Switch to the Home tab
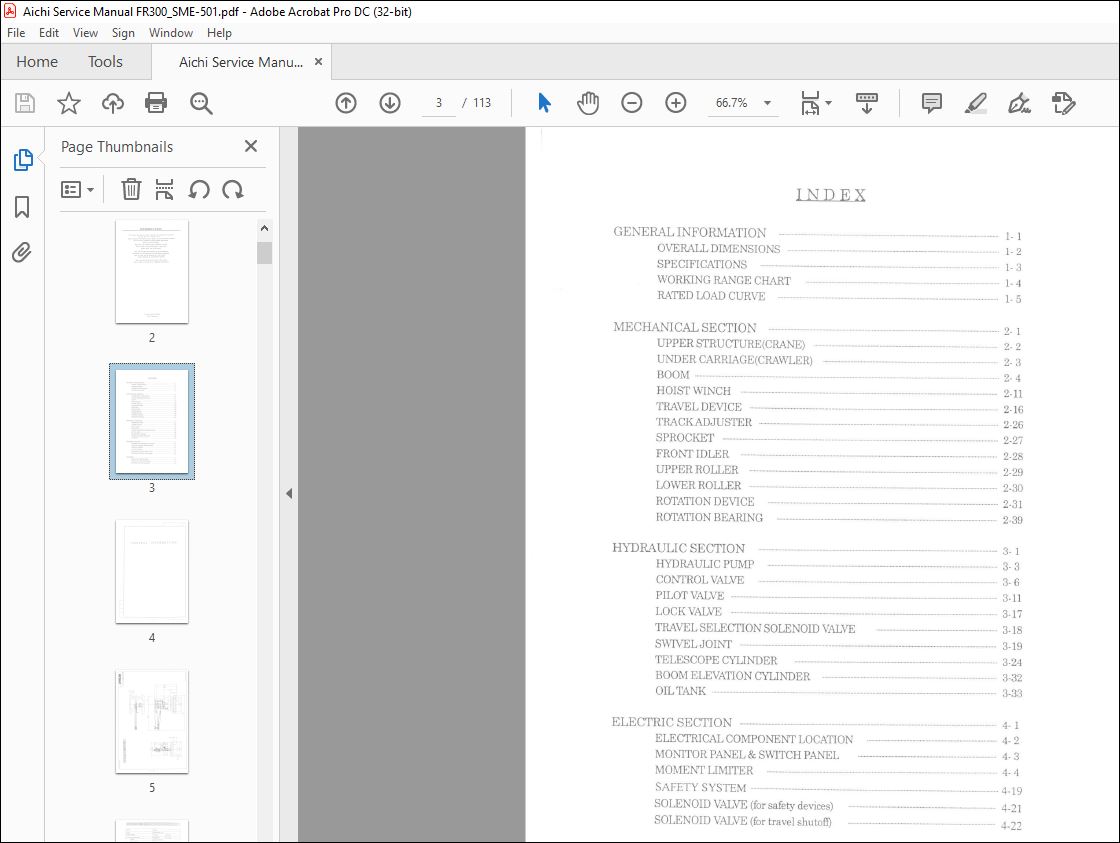The height and width of the screenshot is (843, 1120). pos(37,62)
